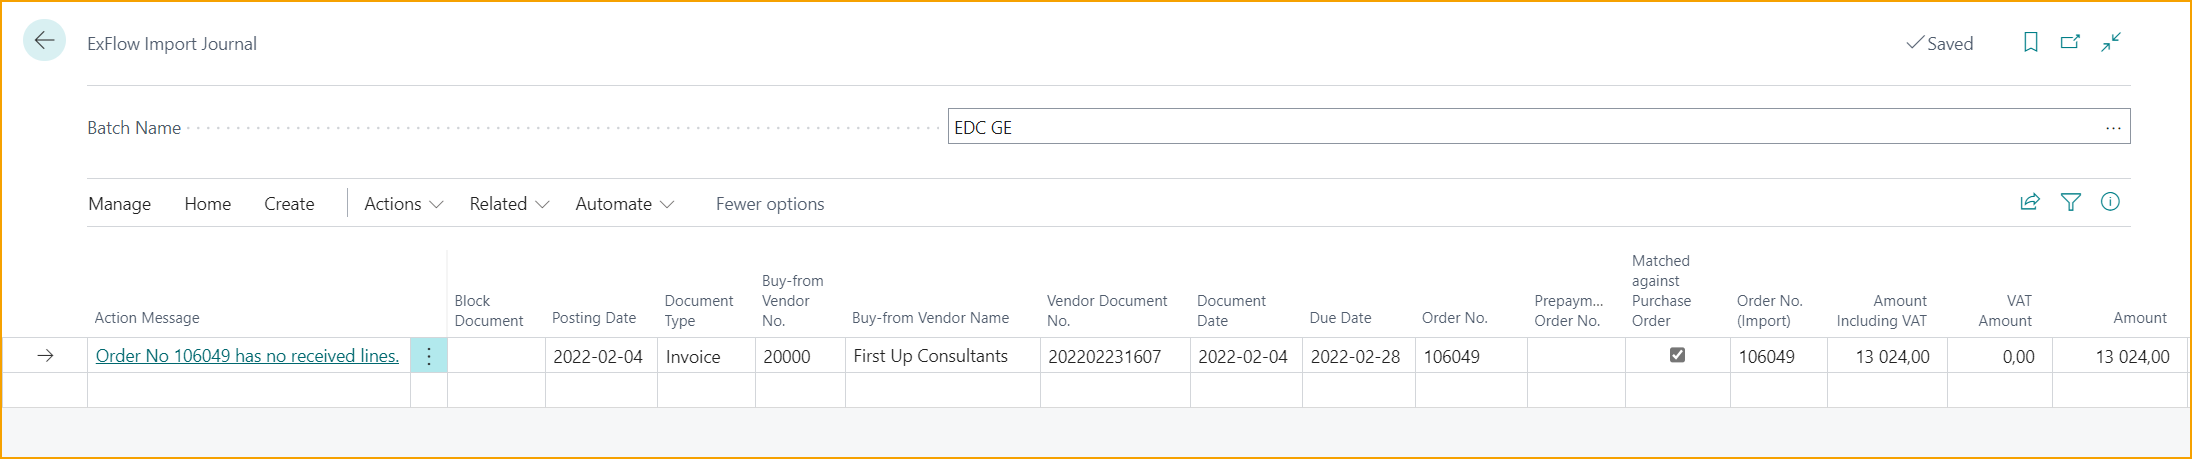This screenshot has width=2192, height=459.
Task: Click Order No. cell 106049
Action: 1471,356
